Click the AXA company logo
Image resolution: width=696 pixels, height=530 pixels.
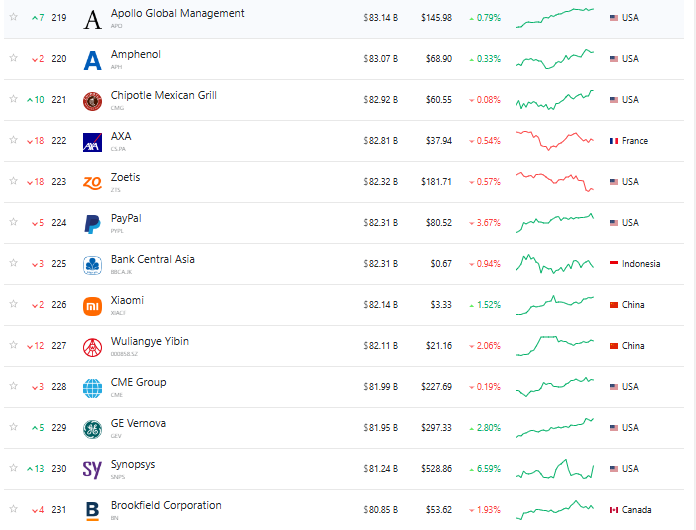tap(92, 142)
